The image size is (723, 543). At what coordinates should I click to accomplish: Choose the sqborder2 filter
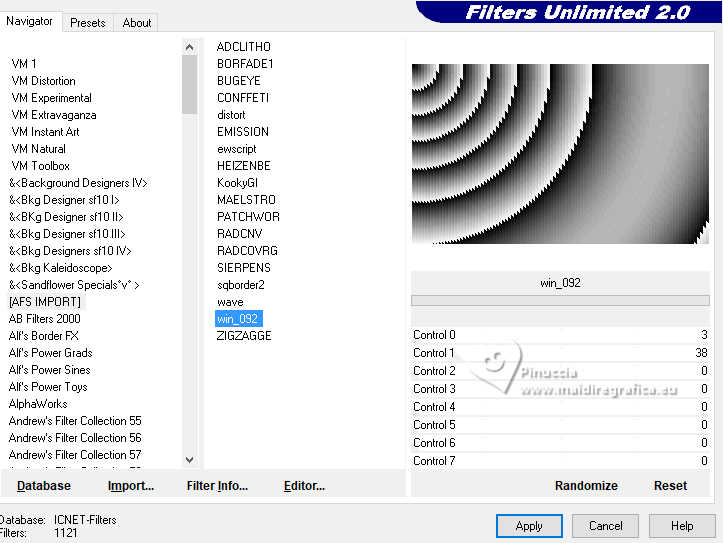(x=241, y=285)
